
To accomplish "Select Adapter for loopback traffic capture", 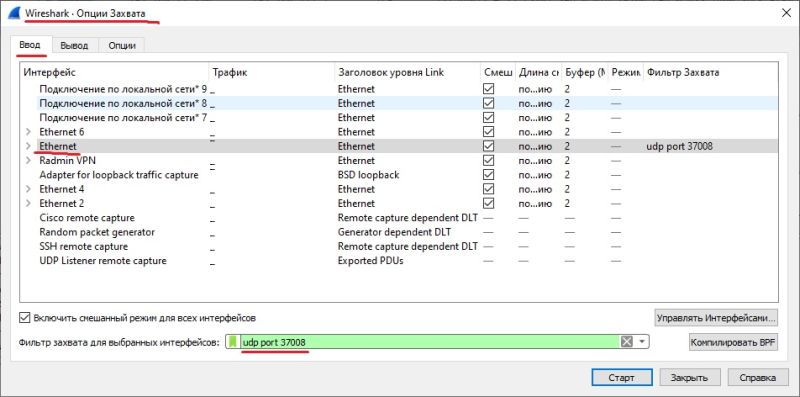I will click(x=119, y=175).
